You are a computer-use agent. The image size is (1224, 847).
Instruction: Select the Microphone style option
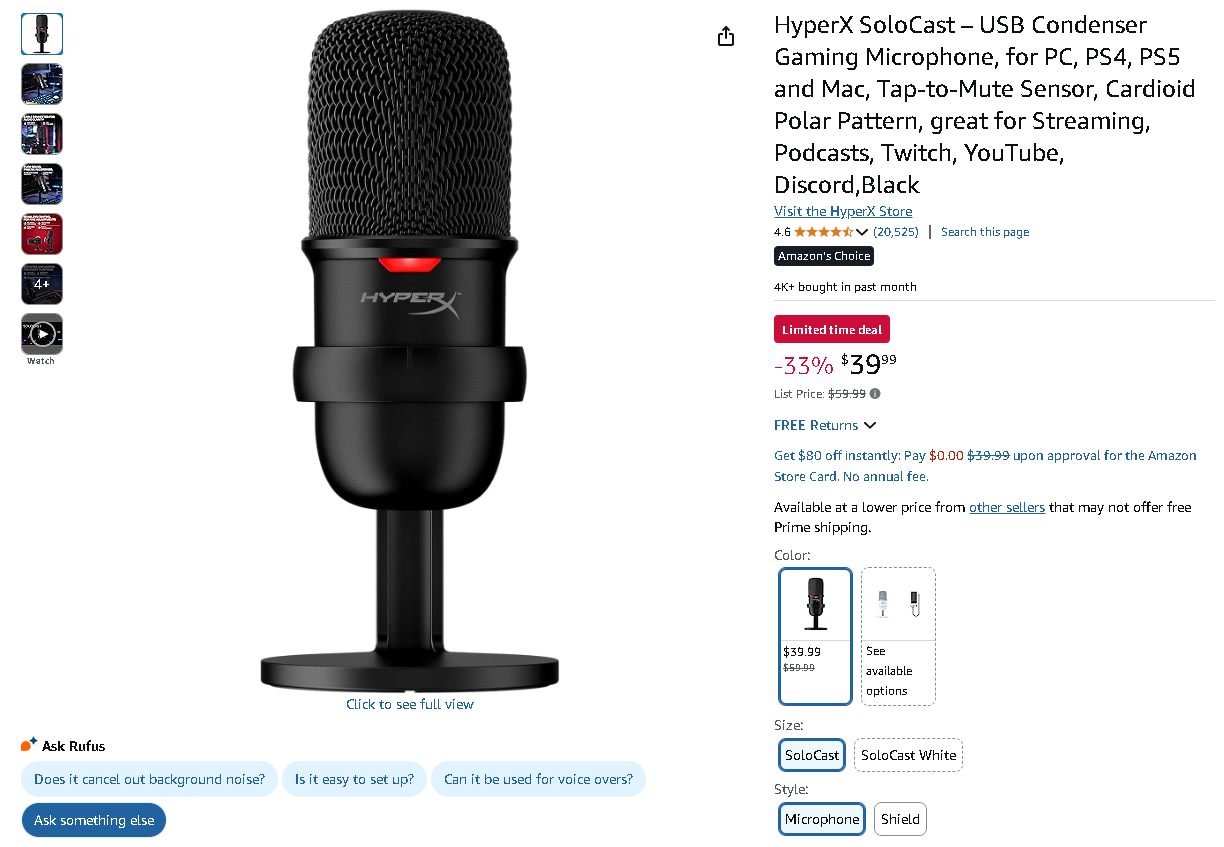(821, 819)
